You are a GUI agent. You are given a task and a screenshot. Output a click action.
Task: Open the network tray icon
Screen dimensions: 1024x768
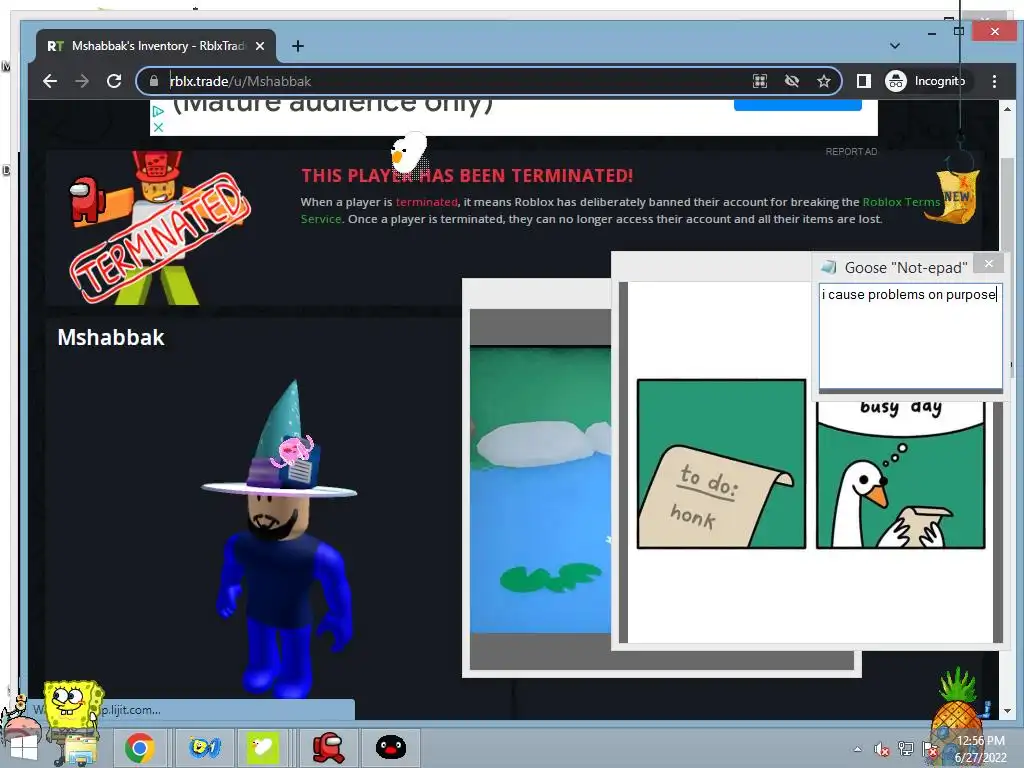click(906, 749)
